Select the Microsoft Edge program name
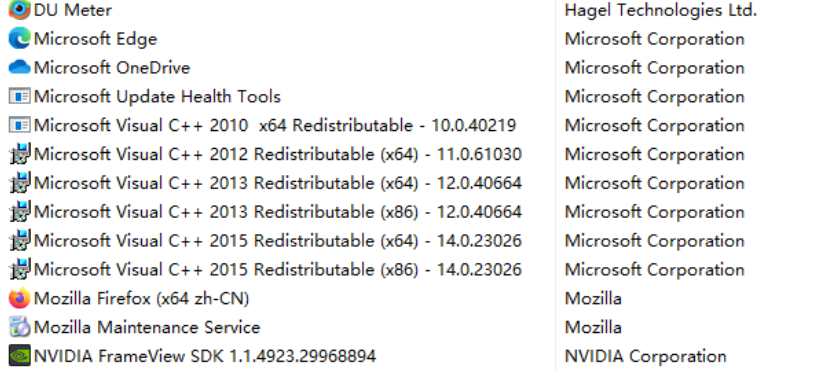Viewport: 819px width, 370px height. click(x=96, y=39)
